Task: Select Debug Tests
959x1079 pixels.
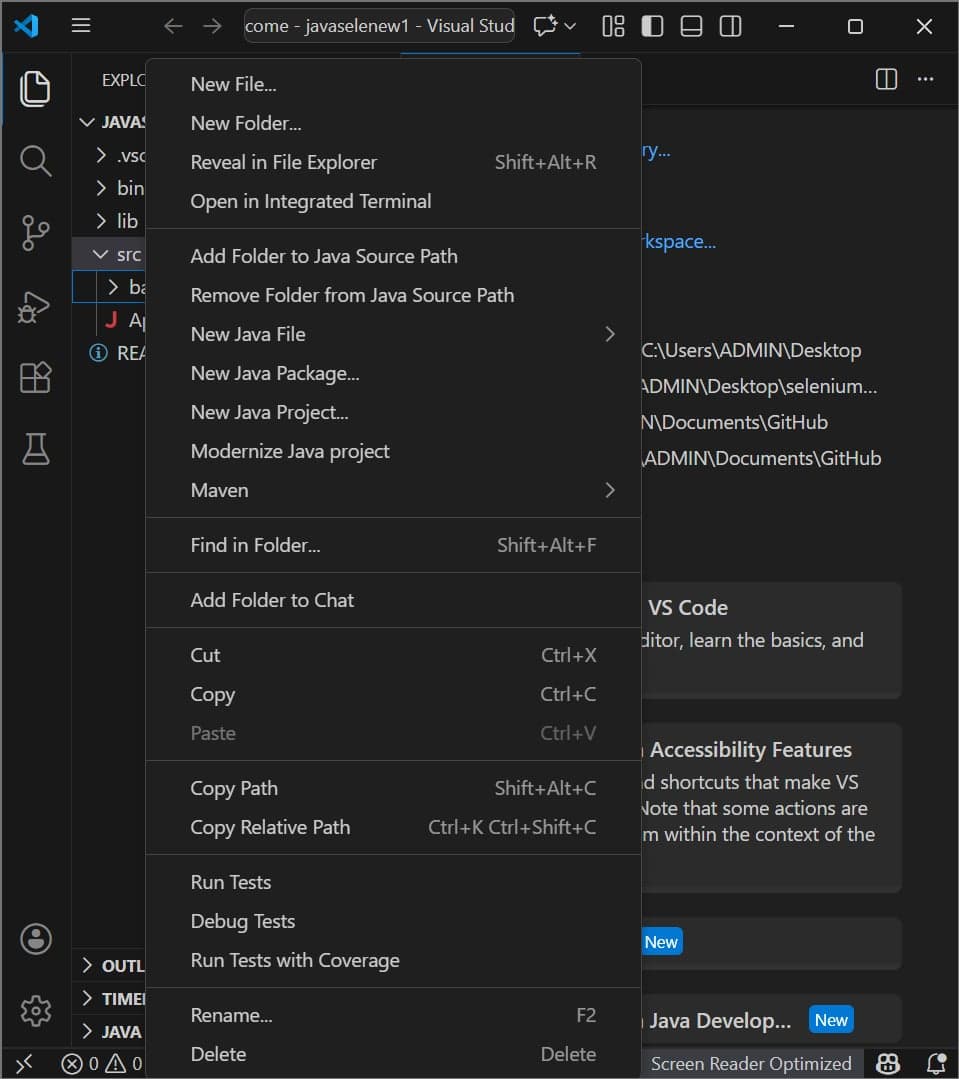Action: [394, 921]
